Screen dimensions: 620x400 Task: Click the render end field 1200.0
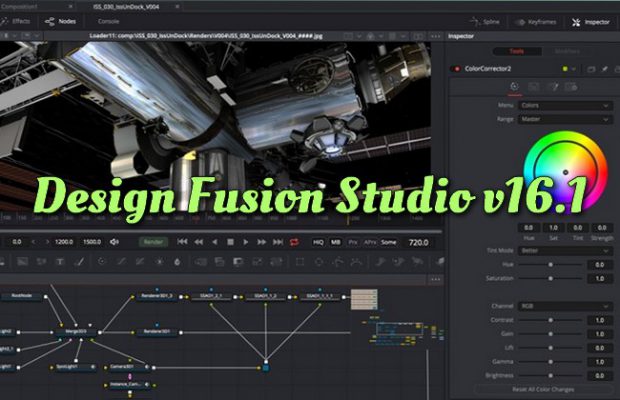[x=64, y=242]
